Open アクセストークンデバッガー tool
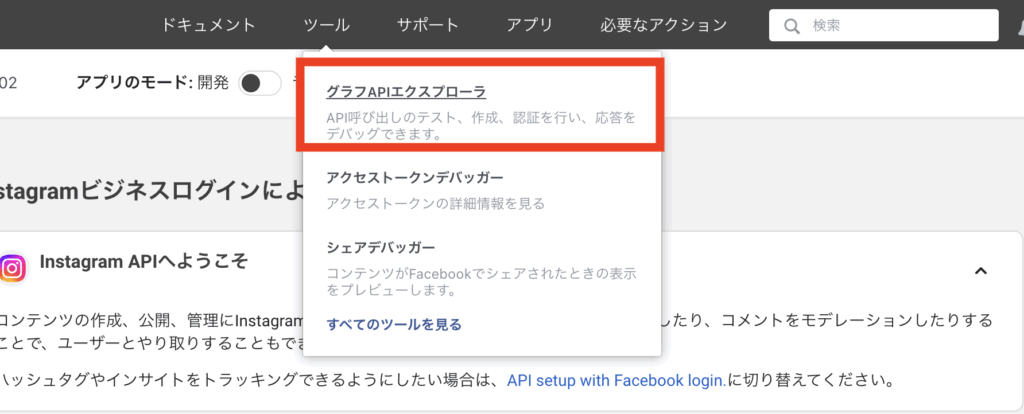This screenshot has height=414, width=1024. (415, 178)
